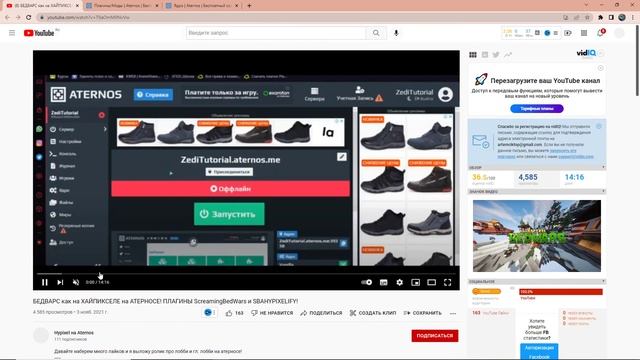The width and height of the screenshot is (640, 360).
Task: Click the BedWars video thumbnail in vidIQ
Action: (537, 236)
